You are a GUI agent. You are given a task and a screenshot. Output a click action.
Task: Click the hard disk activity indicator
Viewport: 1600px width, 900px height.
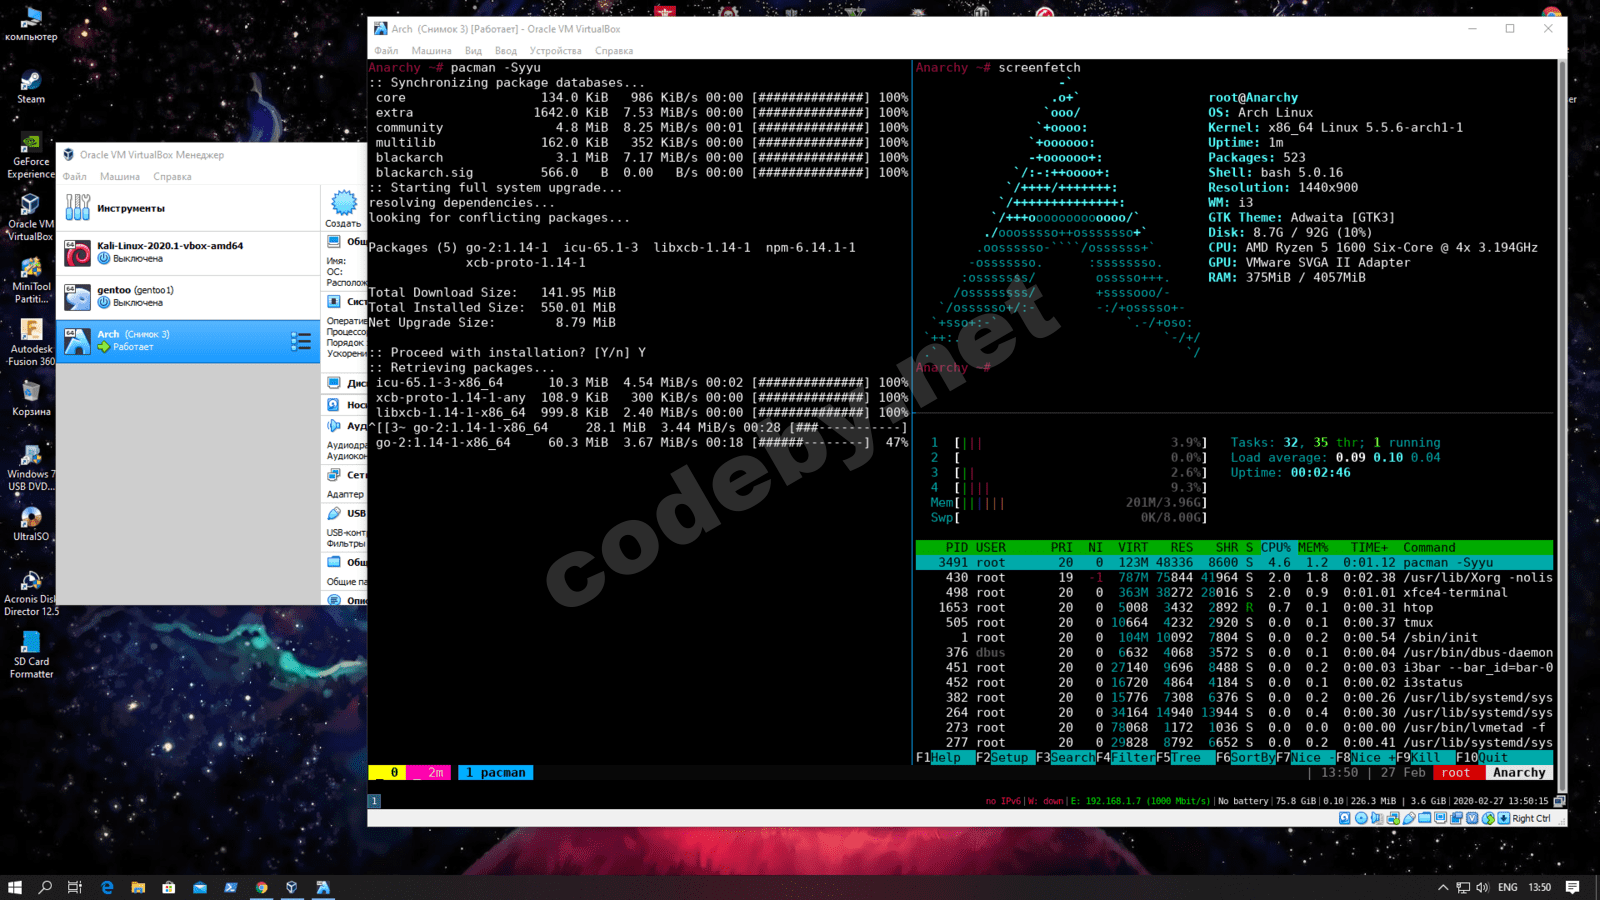1344,818
